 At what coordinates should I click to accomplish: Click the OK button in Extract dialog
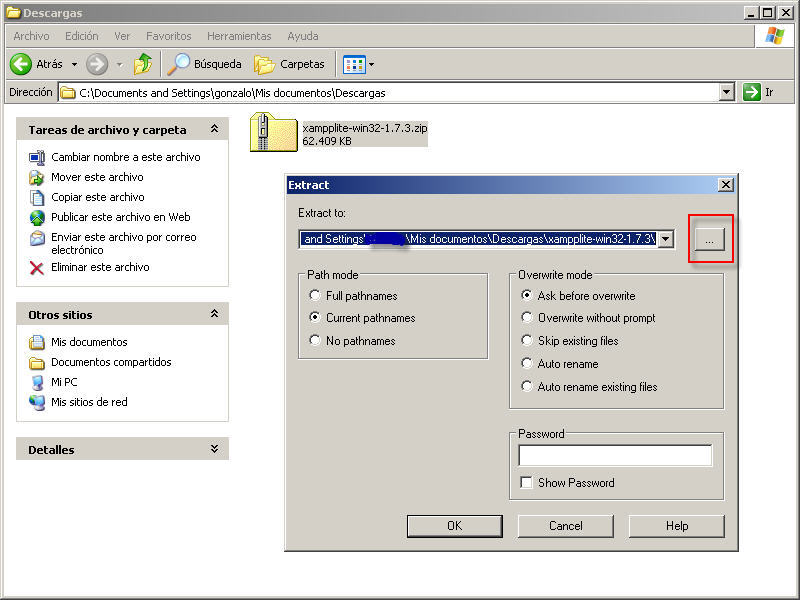(x=454, y=526)
